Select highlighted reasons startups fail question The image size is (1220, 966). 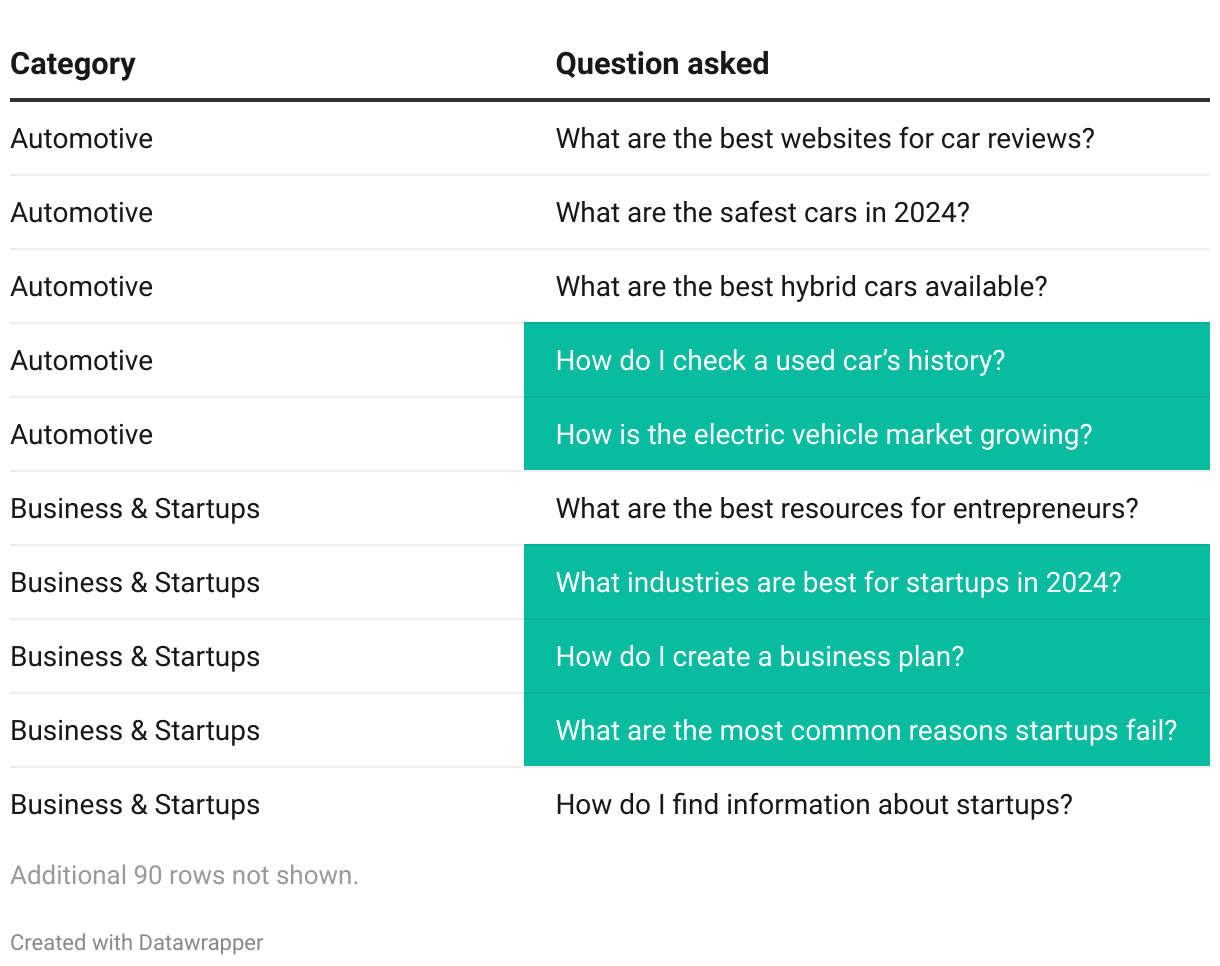coord(866,730)
